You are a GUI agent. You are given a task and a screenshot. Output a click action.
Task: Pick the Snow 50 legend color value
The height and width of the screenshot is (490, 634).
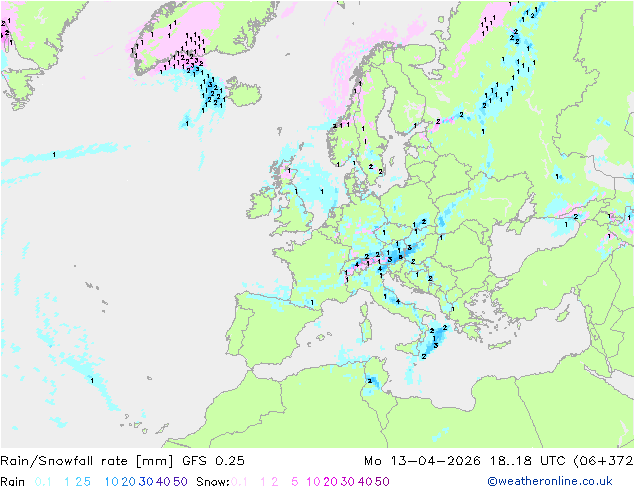coord(382,482)
